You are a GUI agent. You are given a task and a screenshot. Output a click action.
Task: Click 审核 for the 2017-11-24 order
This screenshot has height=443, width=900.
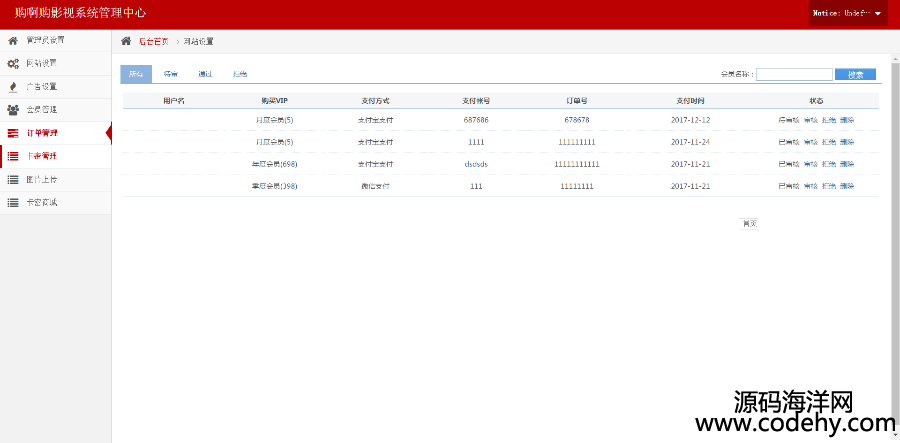(x=810, y=142)
